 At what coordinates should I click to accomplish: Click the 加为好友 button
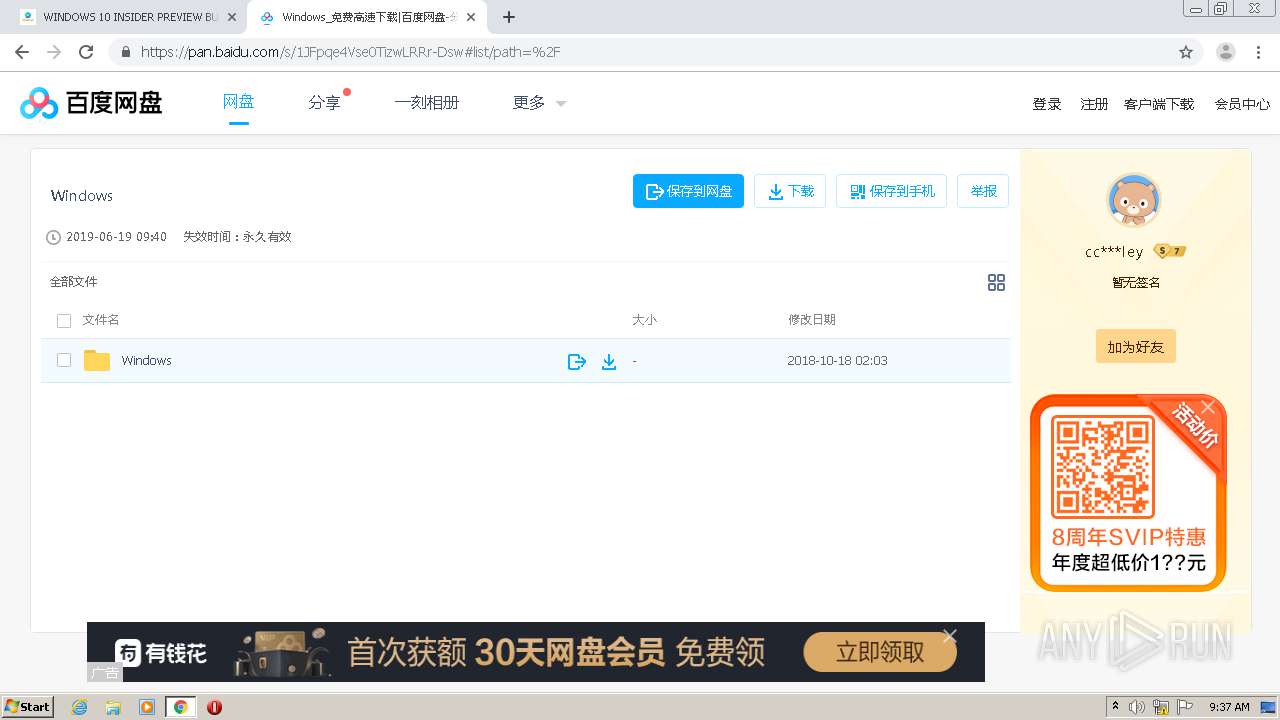(1135, 347)
